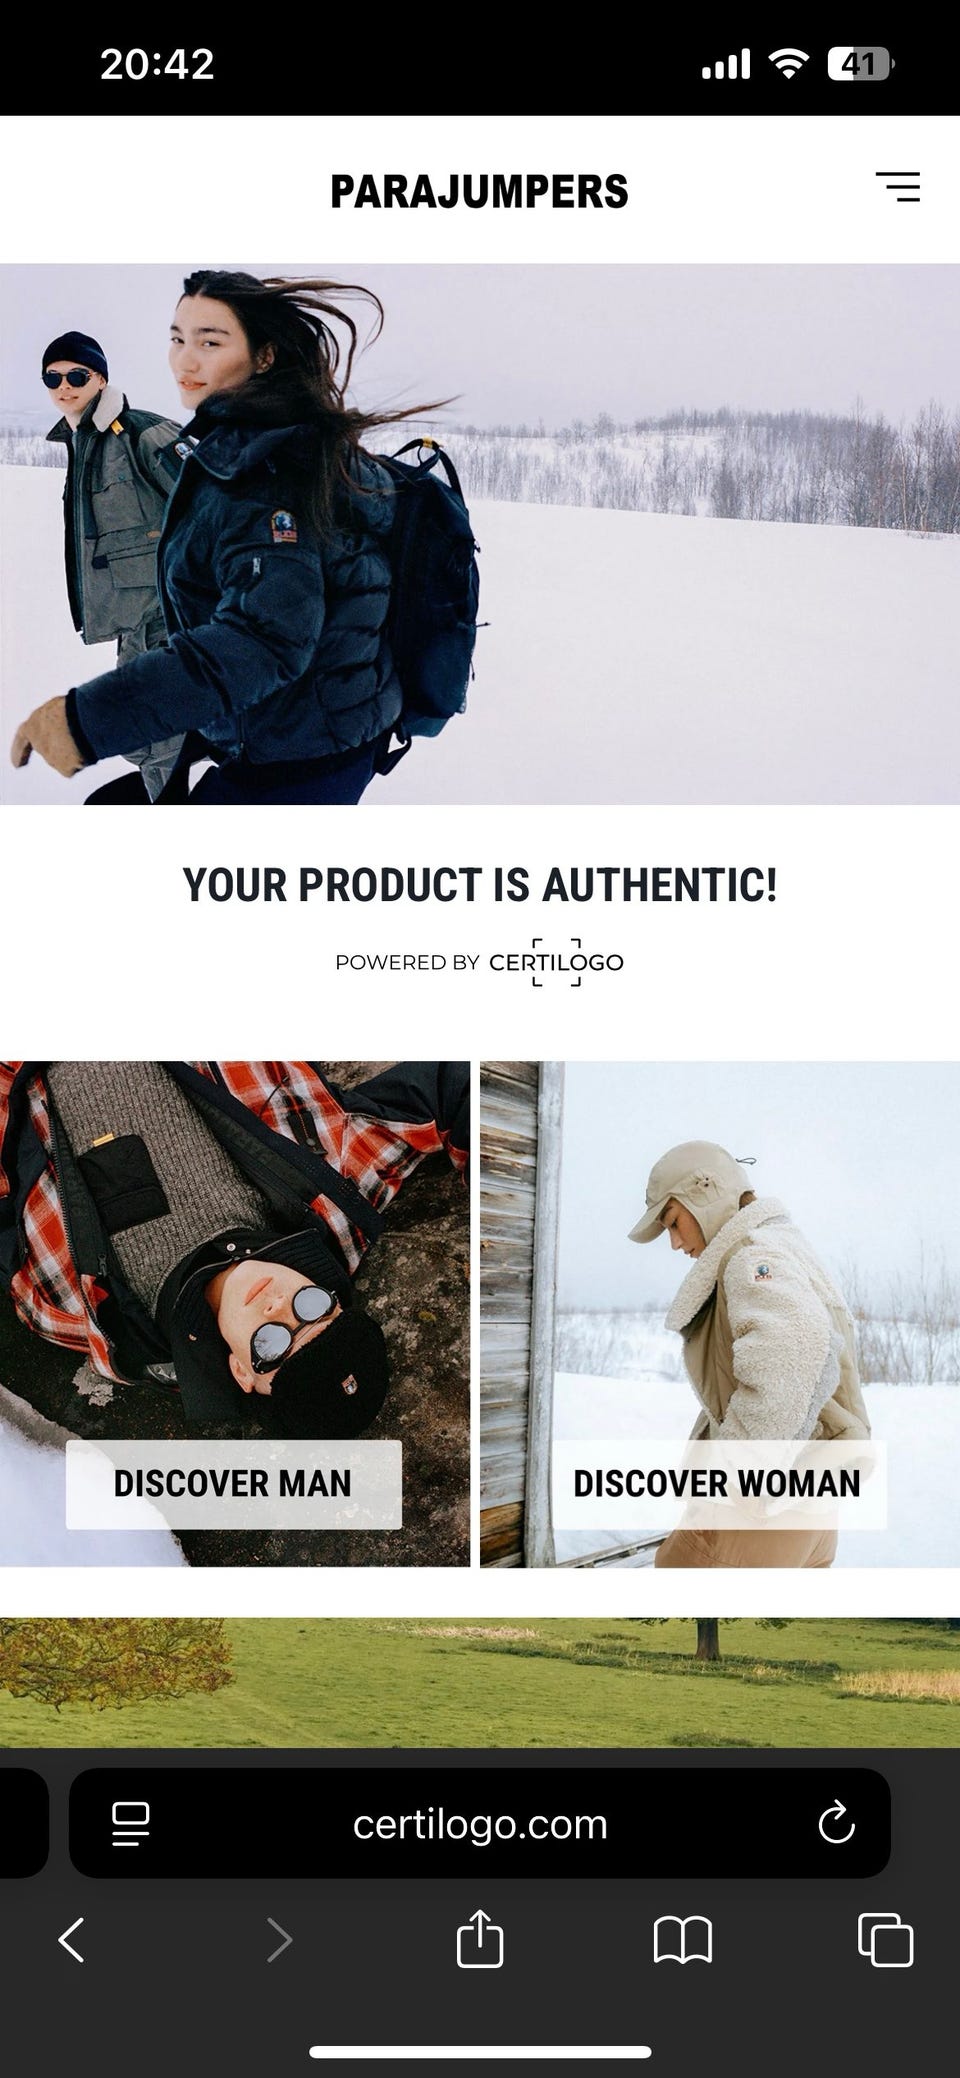960x2078 pixels.
Task: Tap the snowy hero banner image
Action: [x=480, y=534]
